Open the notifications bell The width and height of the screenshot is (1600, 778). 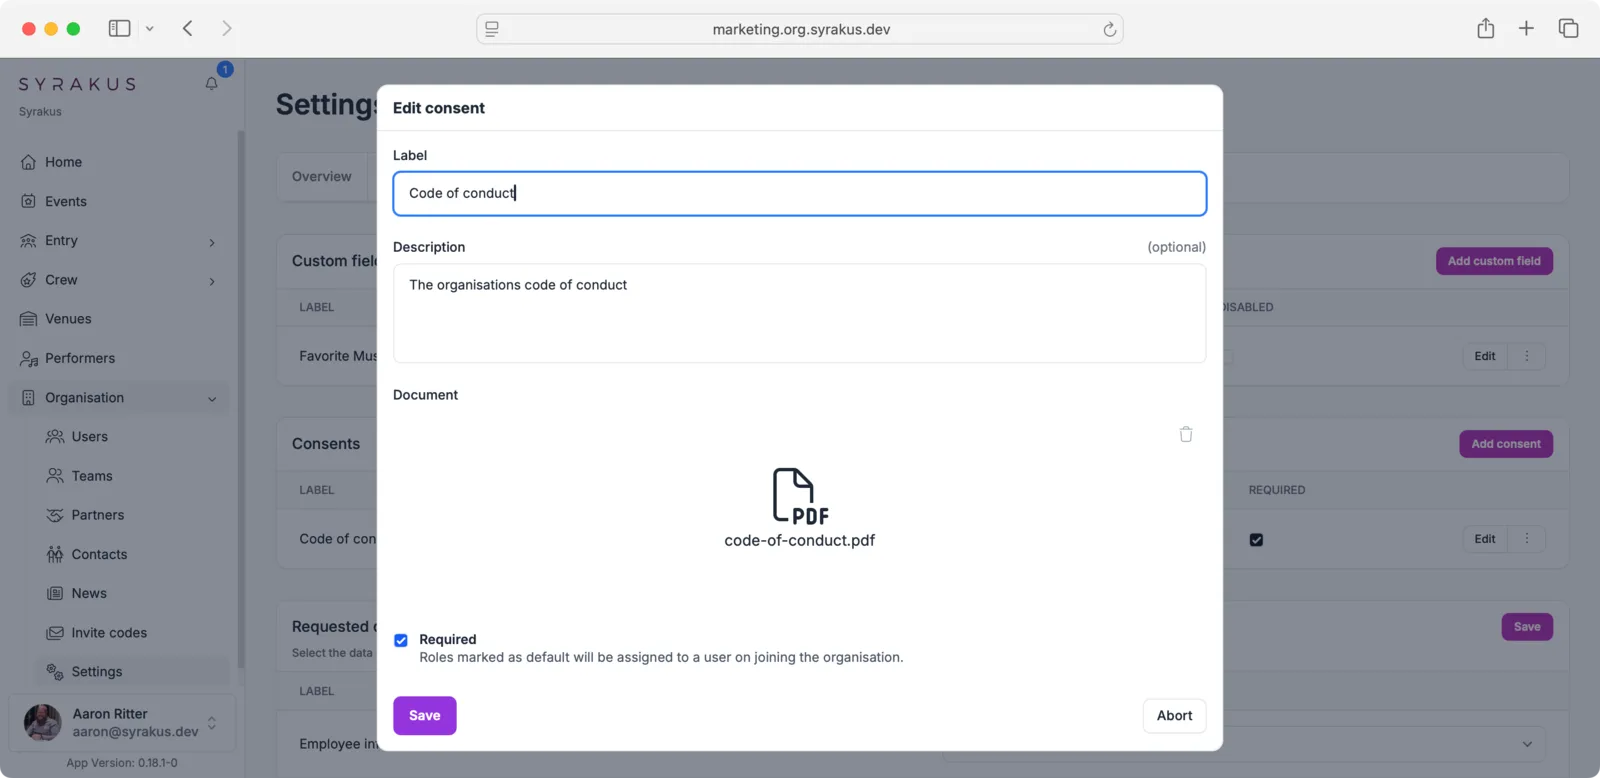point(211,84)
